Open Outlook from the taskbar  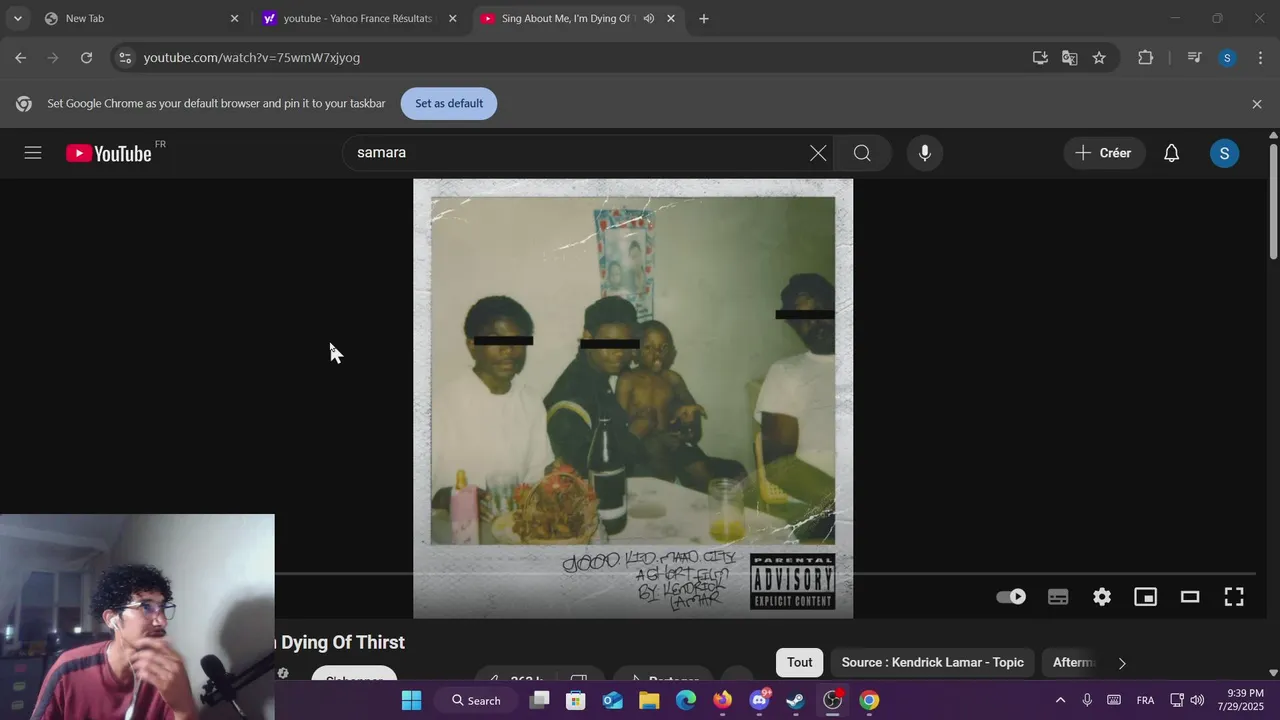[x=613, y=700]
